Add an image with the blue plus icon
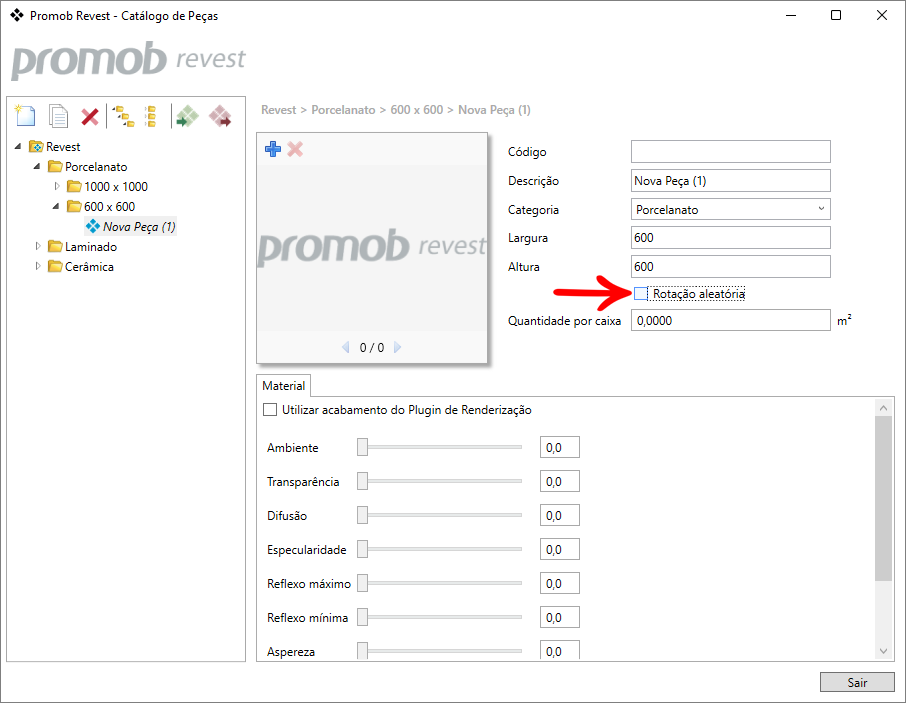The image size is (911, 706). [x=273, y=150]
